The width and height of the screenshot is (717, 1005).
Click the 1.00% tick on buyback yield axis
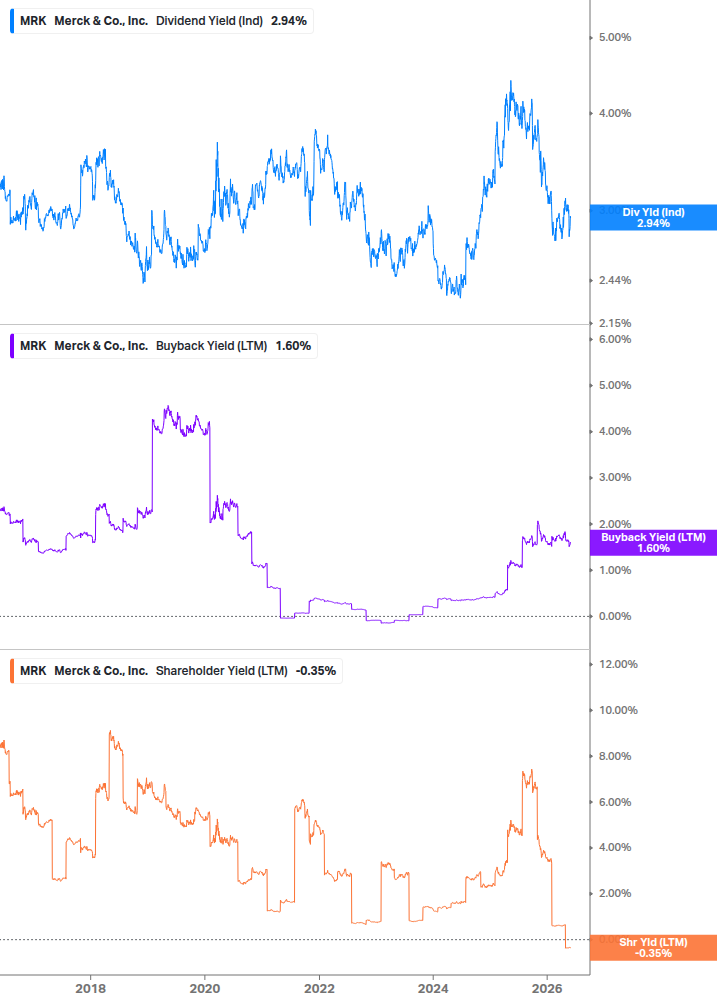615,570
